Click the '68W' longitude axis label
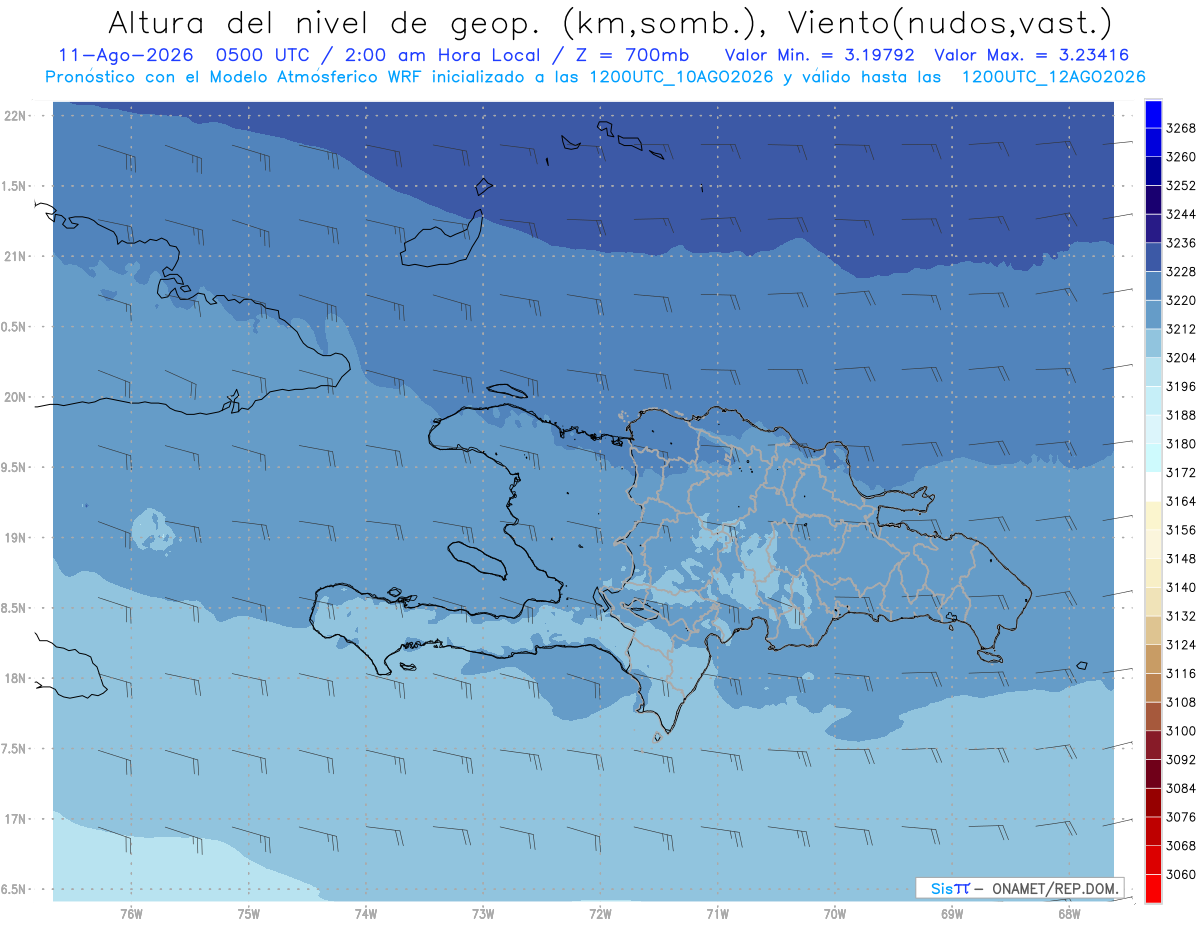The width and height of the screenshot is (1200, 927). point(1069,914)
